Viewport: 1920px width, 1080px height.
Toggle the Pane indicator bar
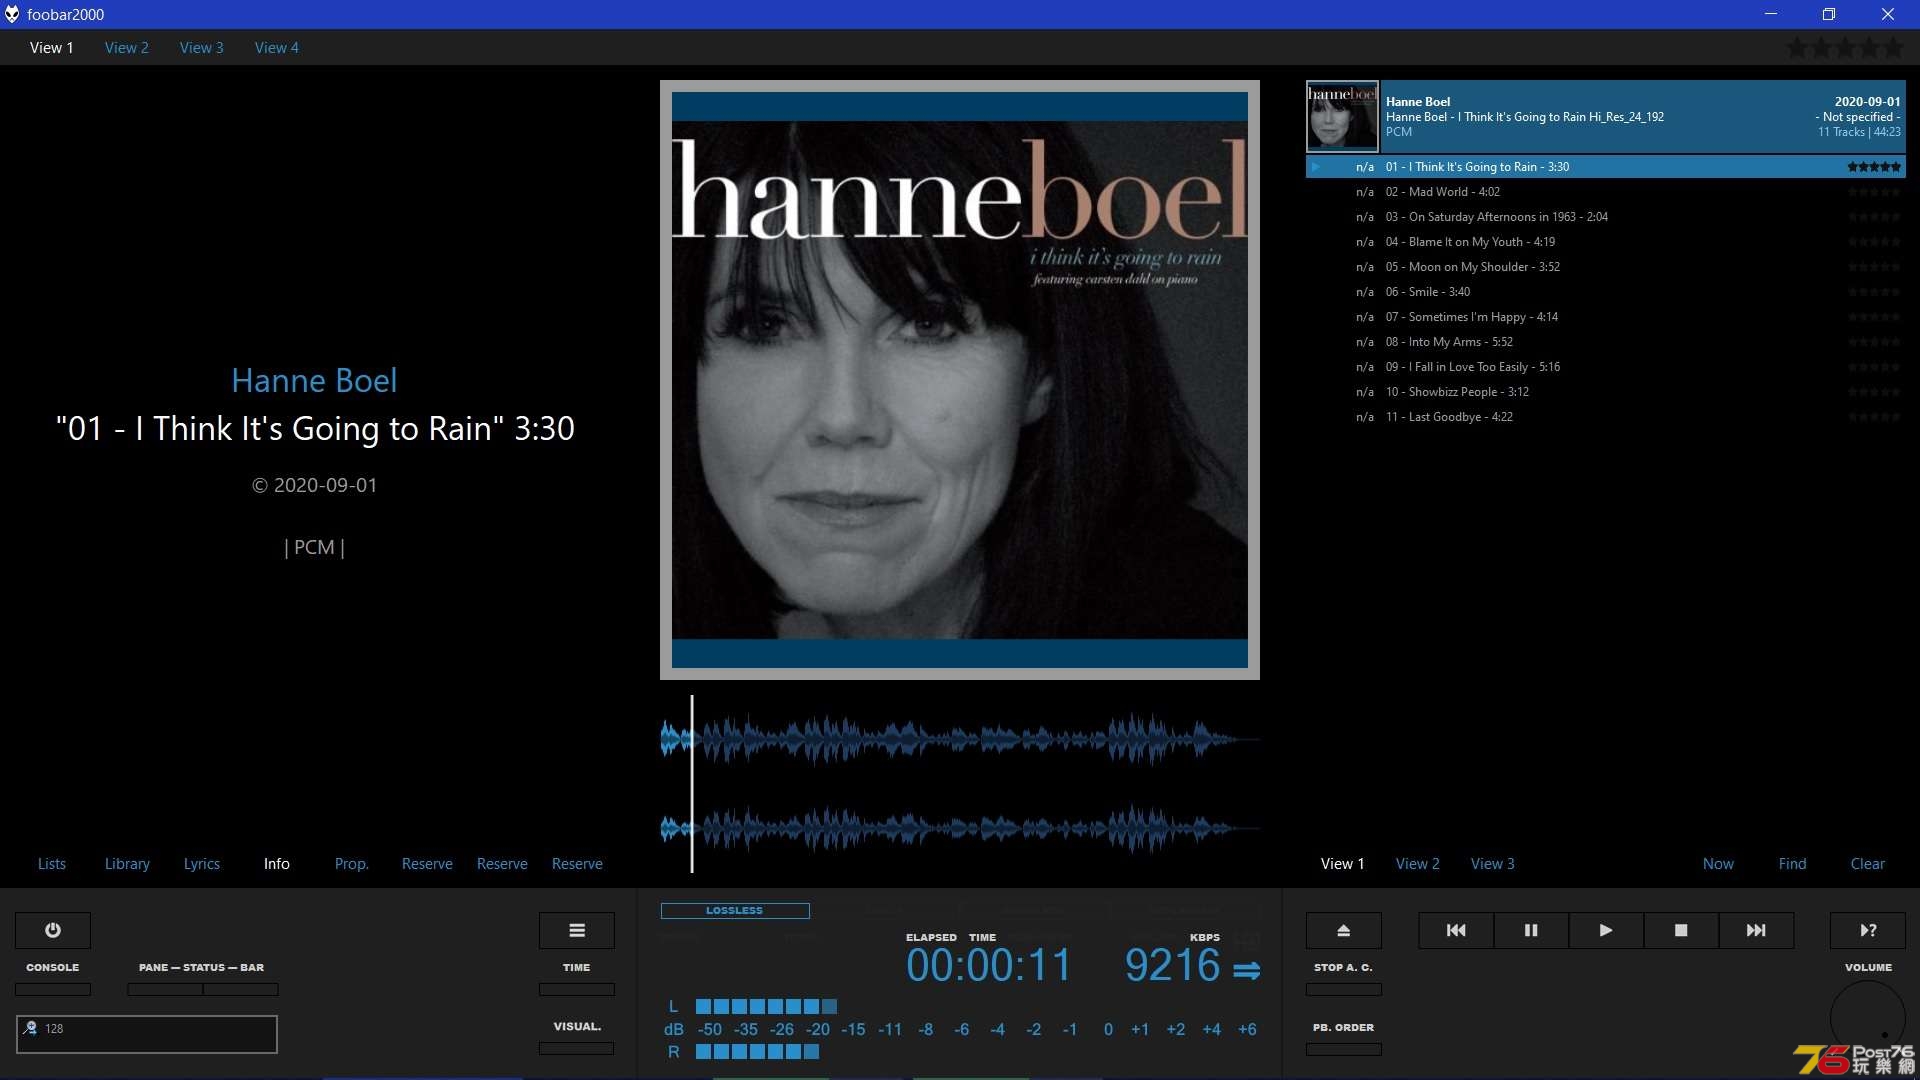[x=165, y=989]
